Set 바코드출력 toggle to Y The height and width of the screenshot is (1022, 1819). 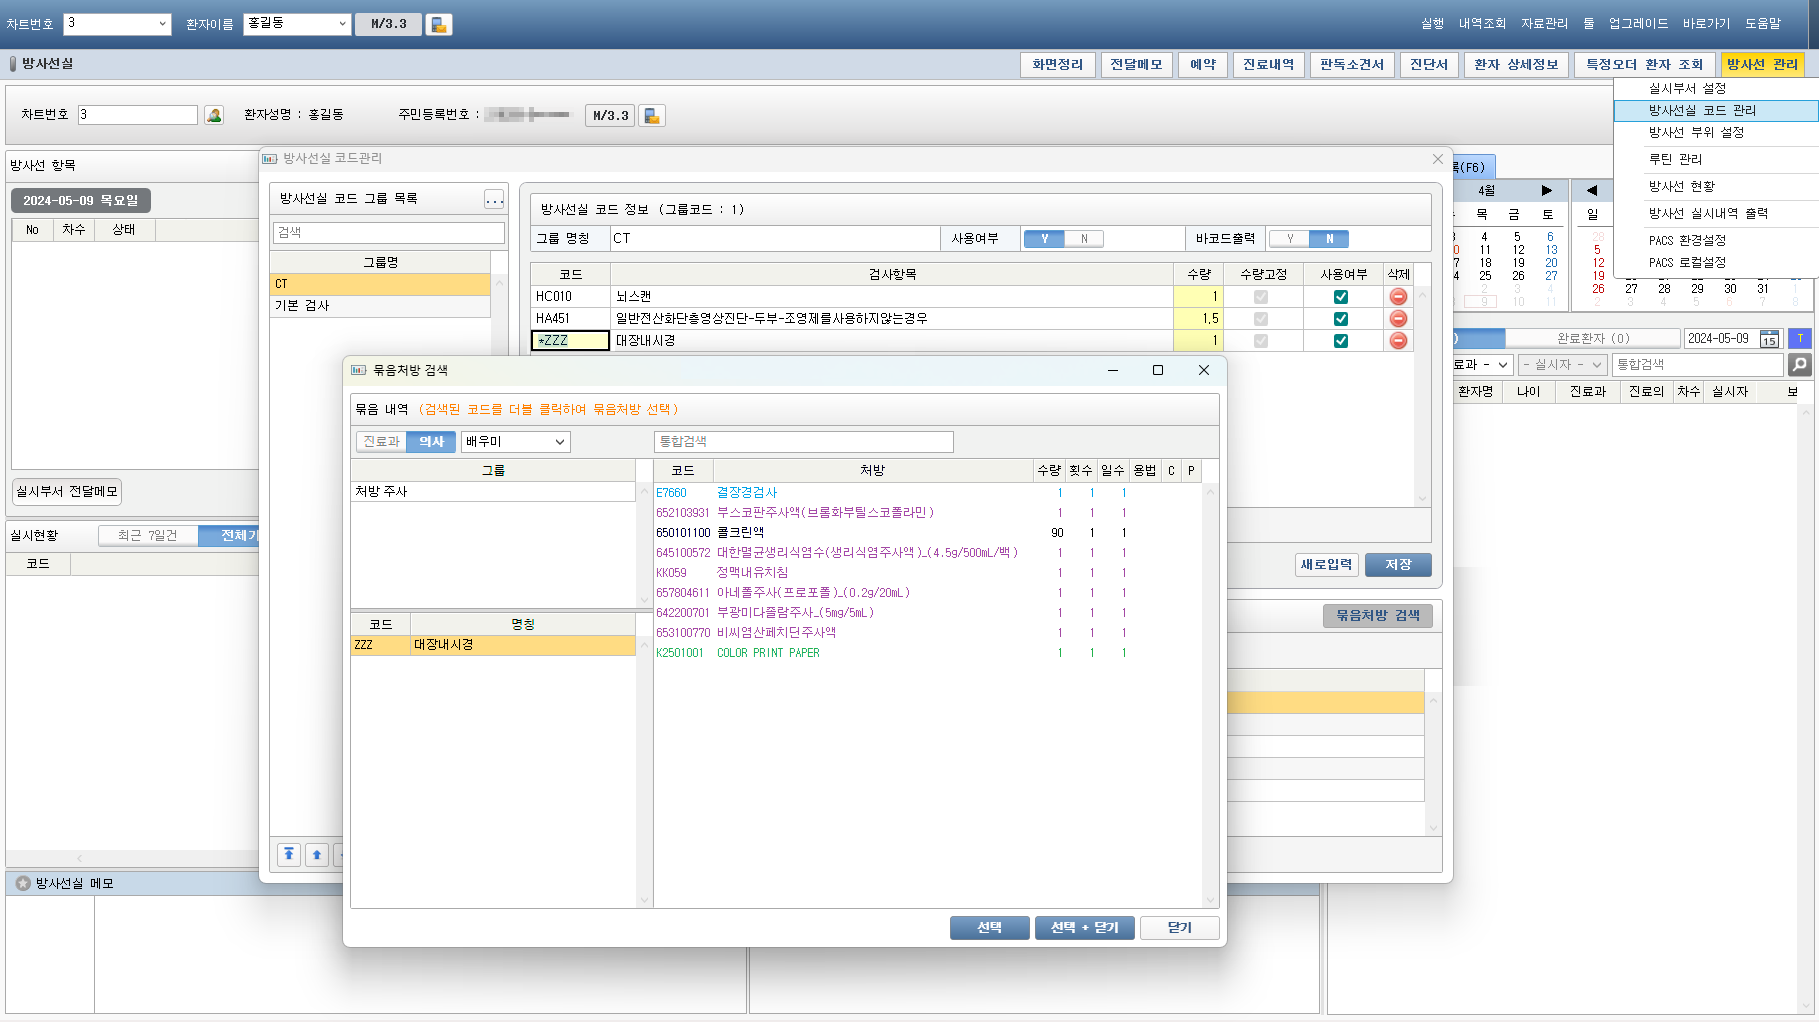point(1290,239)
